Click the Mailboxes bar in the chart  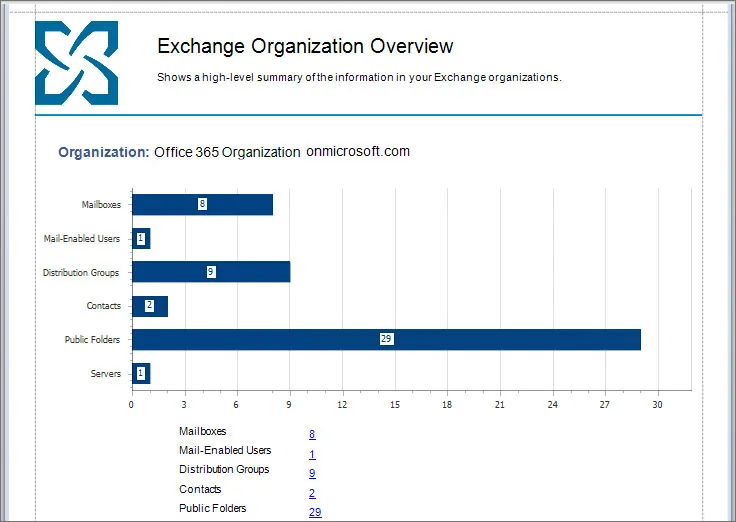(202, 205)
